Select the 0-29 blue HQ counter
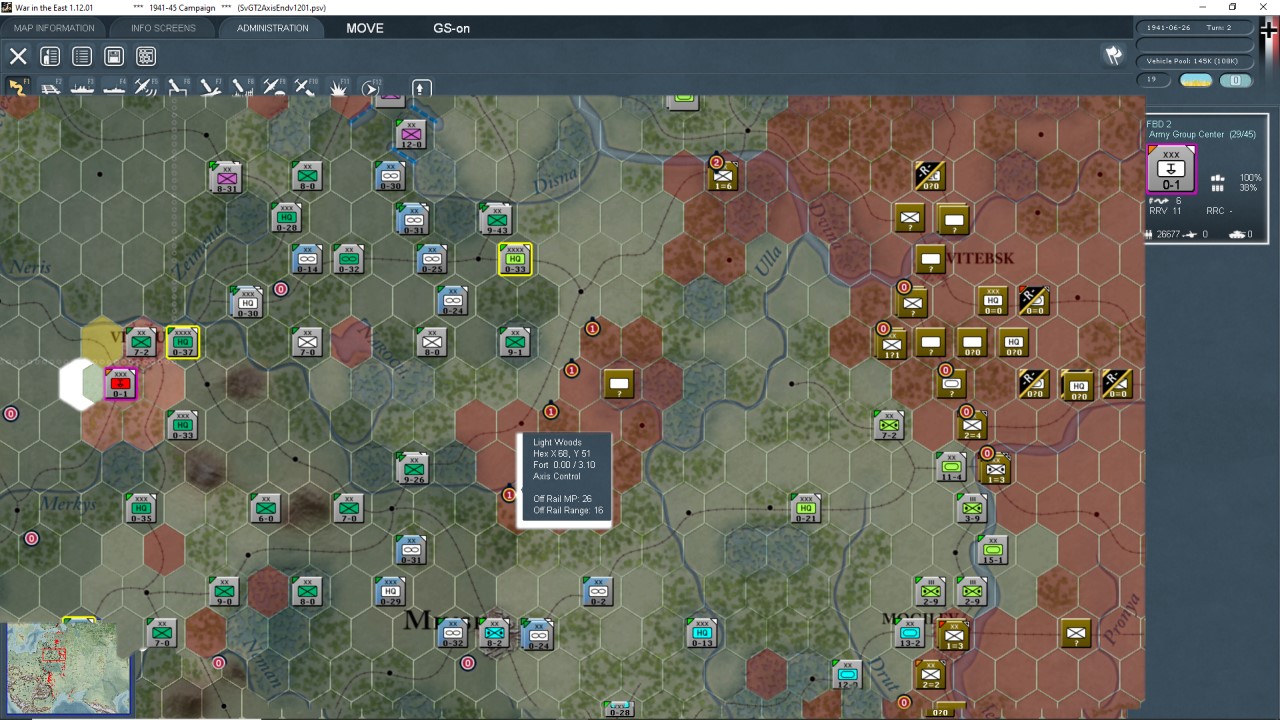The height and width of the screenshot is (720, 1280). tap(390, 591)
